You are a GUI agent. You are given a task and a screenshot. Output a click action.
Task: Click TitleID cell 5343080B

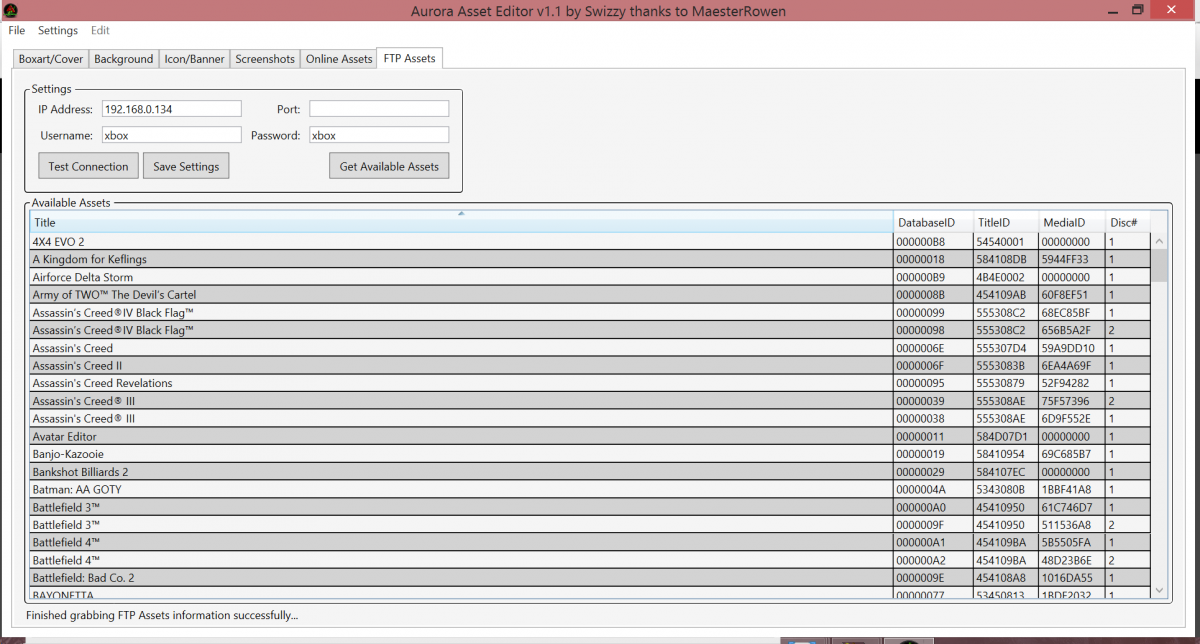(1006, 490)
